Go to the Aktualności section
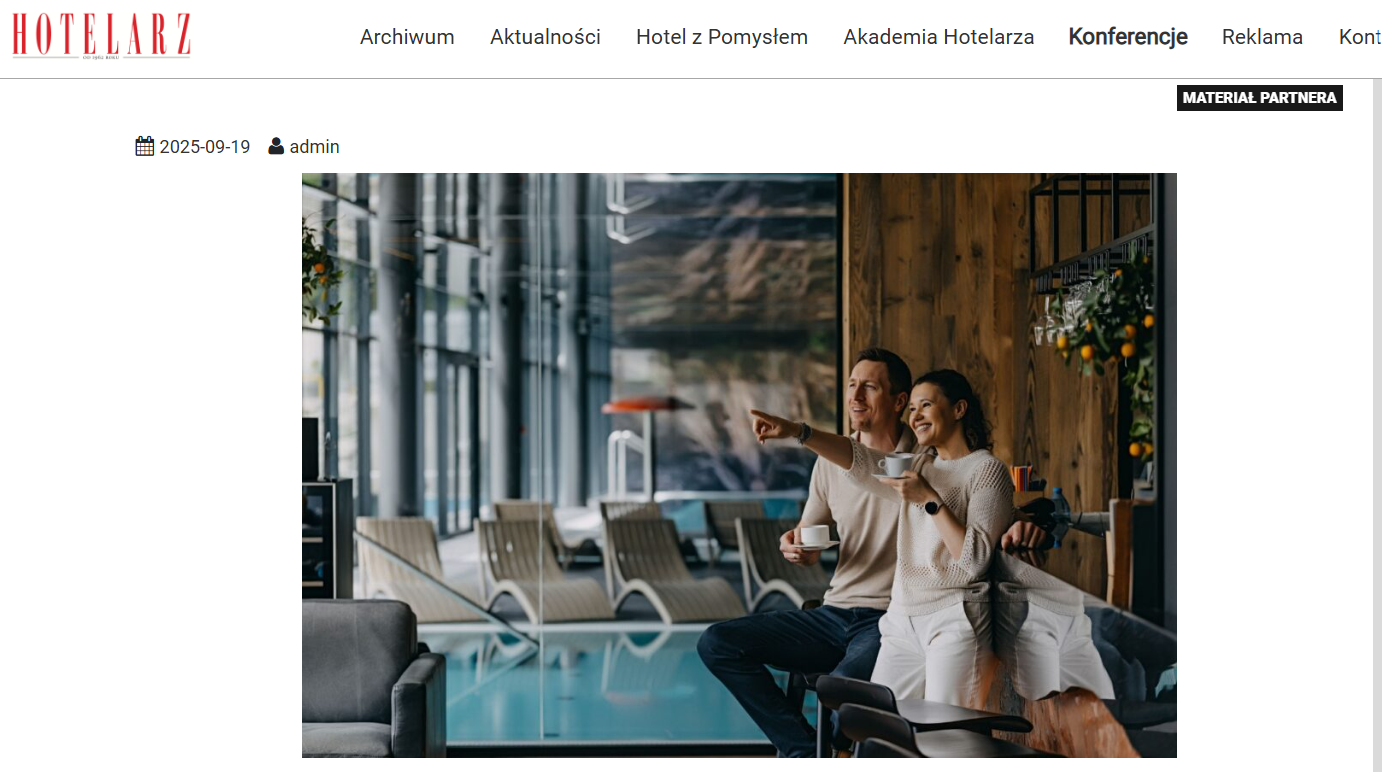 coord(545,37)
